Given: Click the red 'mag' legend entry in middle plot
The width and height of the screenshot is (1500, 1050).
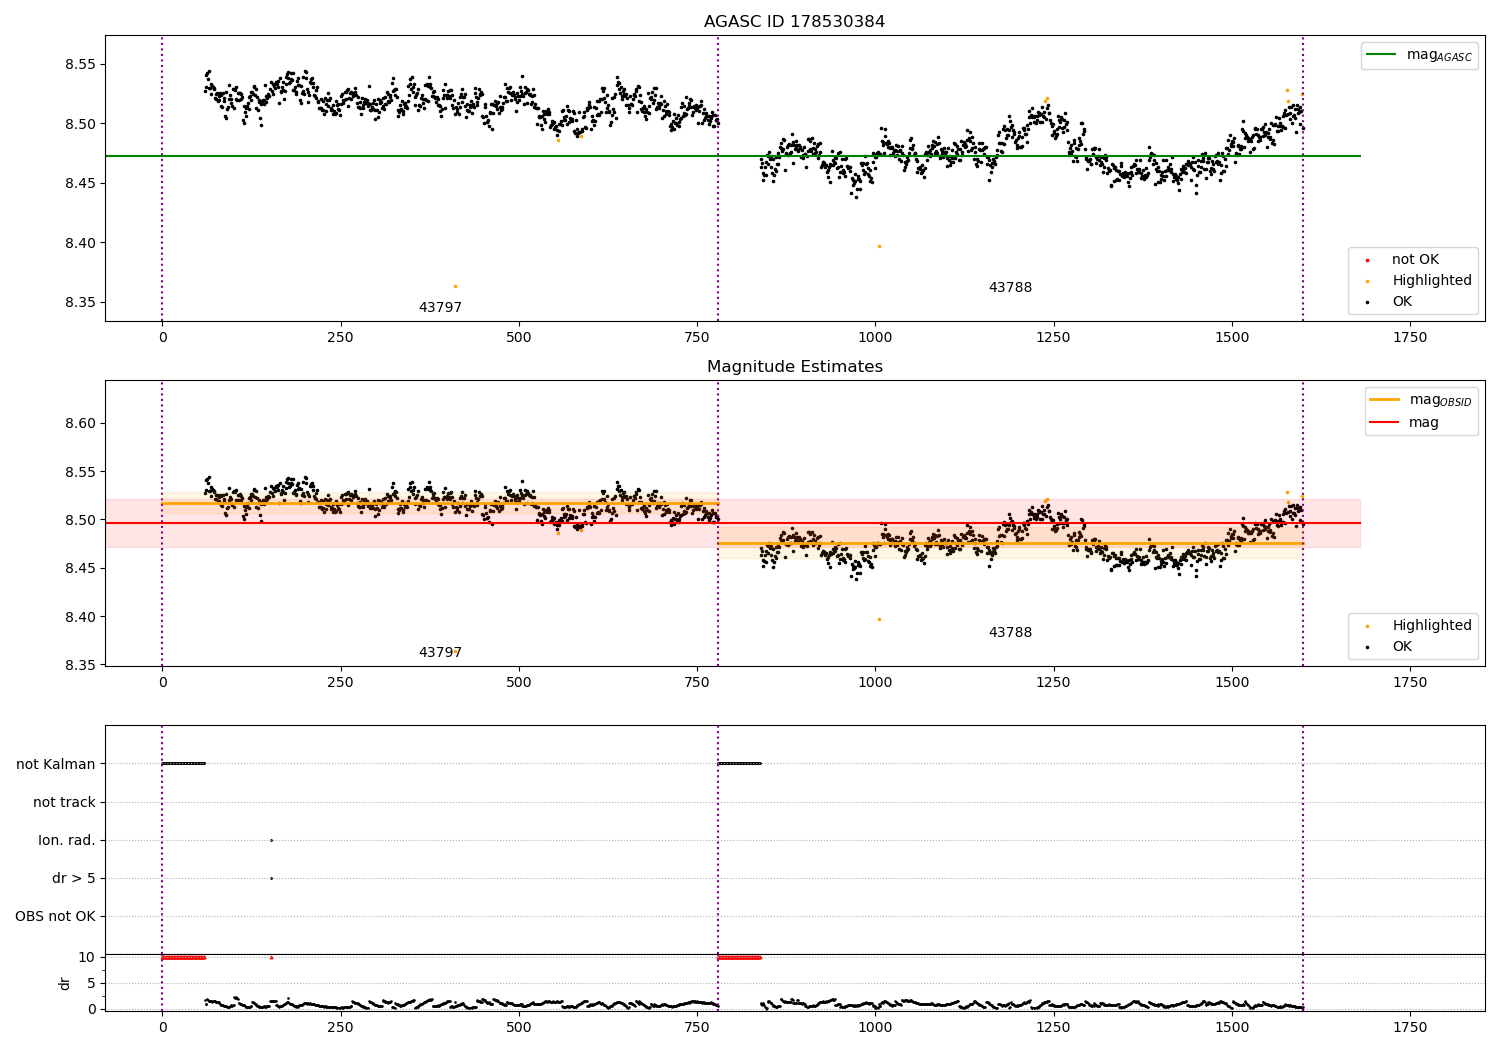Looking at the screenshot, I should coord(1405,423).
